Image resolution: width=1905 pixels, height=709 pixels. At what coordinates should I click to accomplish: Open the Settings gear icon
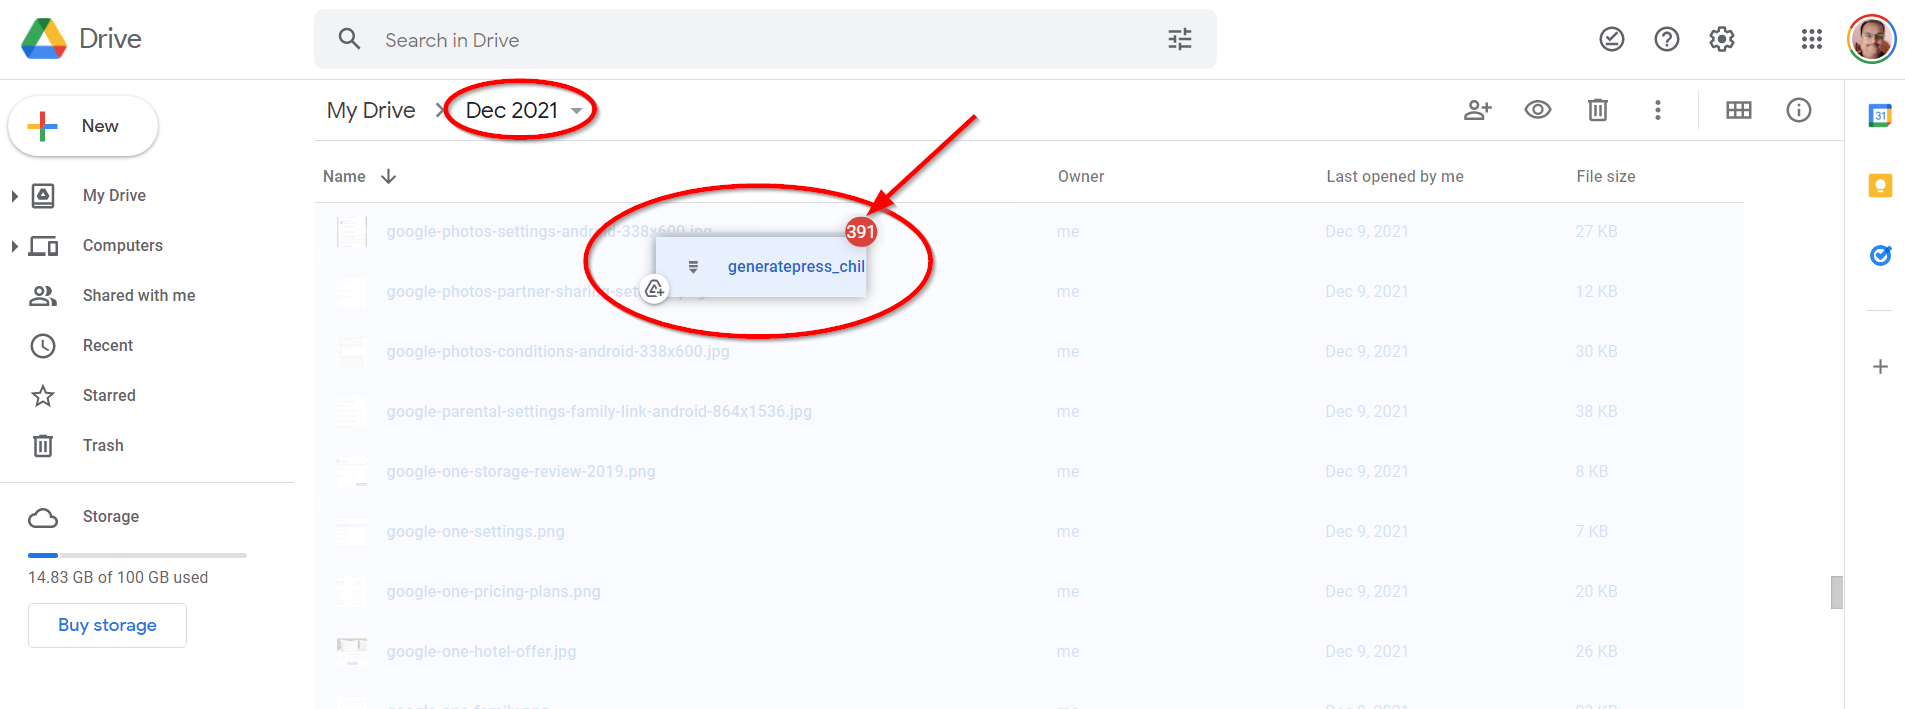(x=1722, y=39)
